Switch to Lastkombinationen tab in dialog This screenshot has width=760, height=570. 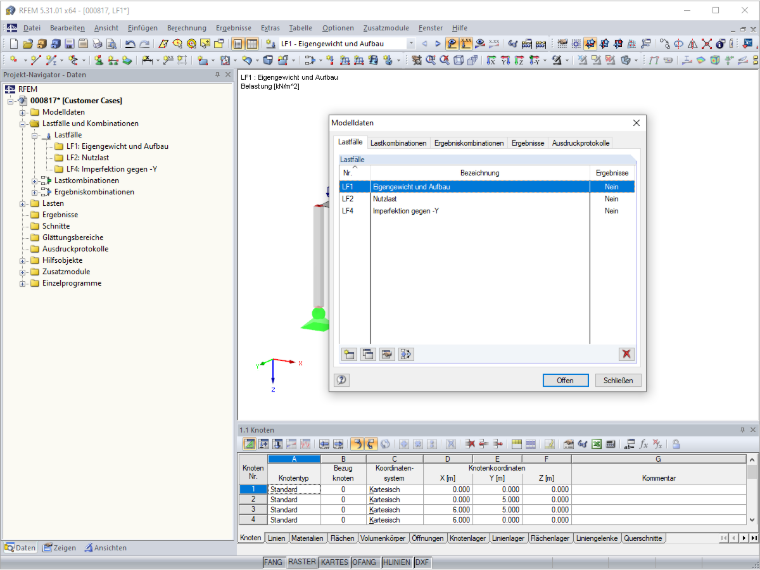398,143
